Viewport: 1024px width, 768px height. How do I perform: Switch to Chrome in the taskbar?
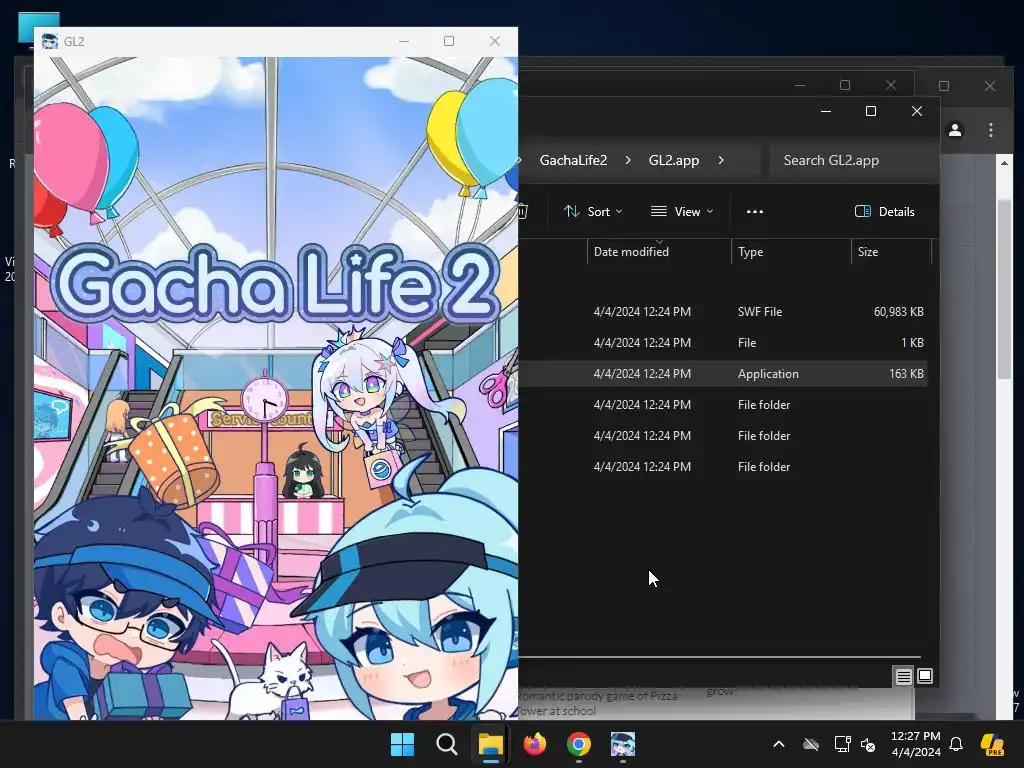coord(579,744)
